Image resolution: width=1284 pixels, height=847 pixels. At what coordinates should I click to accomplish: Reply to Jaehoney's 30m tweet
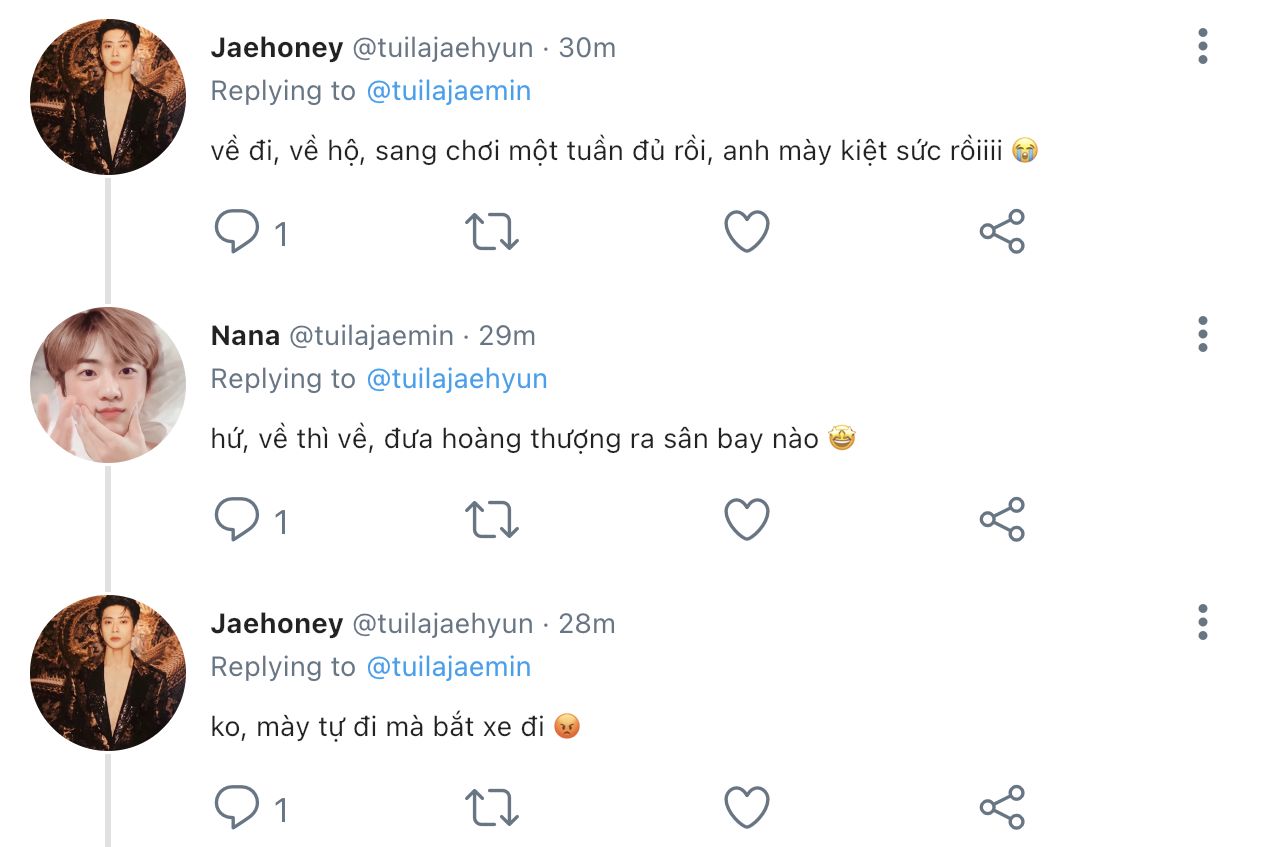(238, 232)
